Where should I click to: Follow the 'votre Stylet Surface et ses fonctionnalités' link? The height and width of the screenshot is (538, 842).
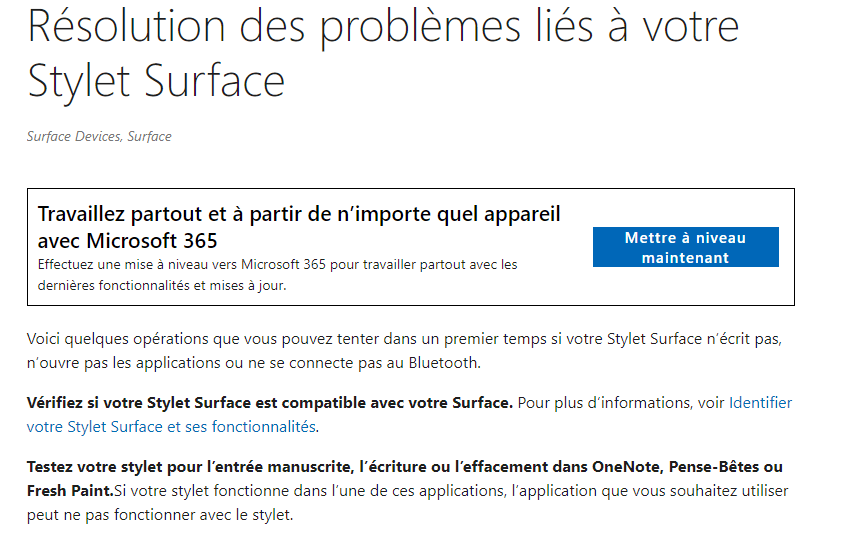(x=171, y=426)
